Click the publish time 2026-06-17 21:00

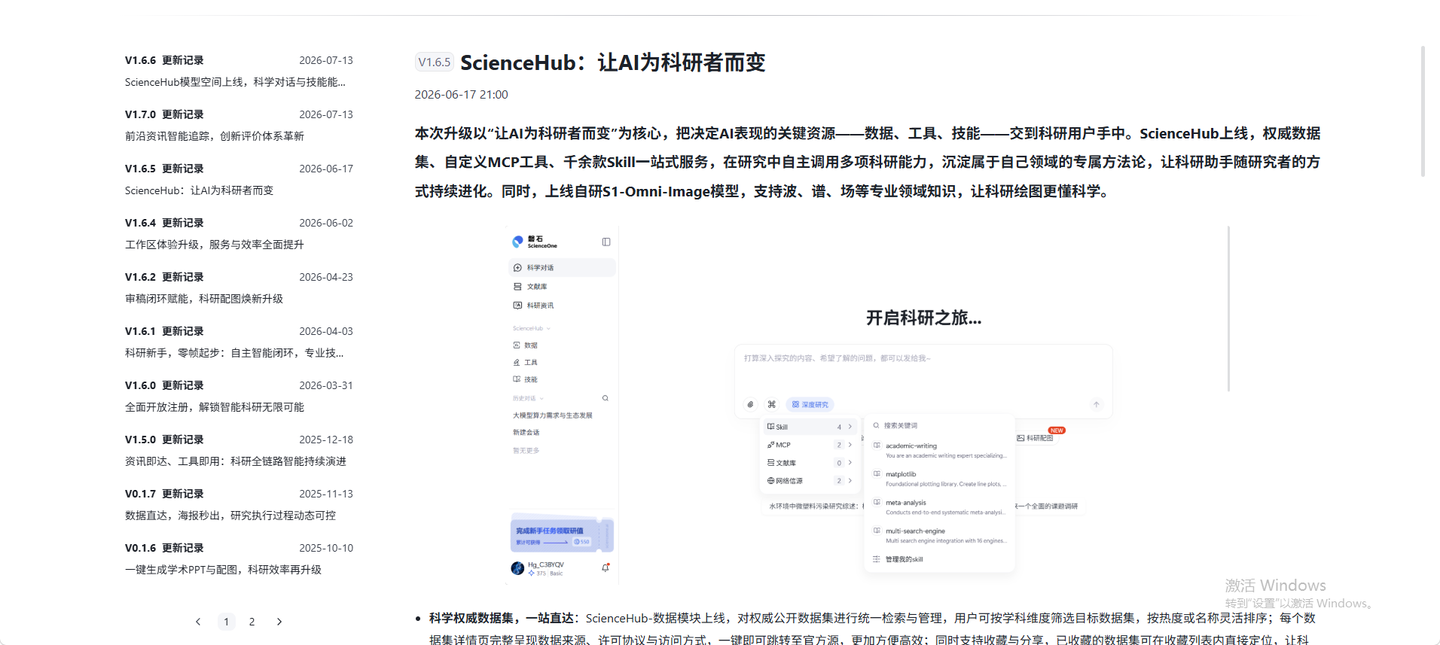[461, 95]
